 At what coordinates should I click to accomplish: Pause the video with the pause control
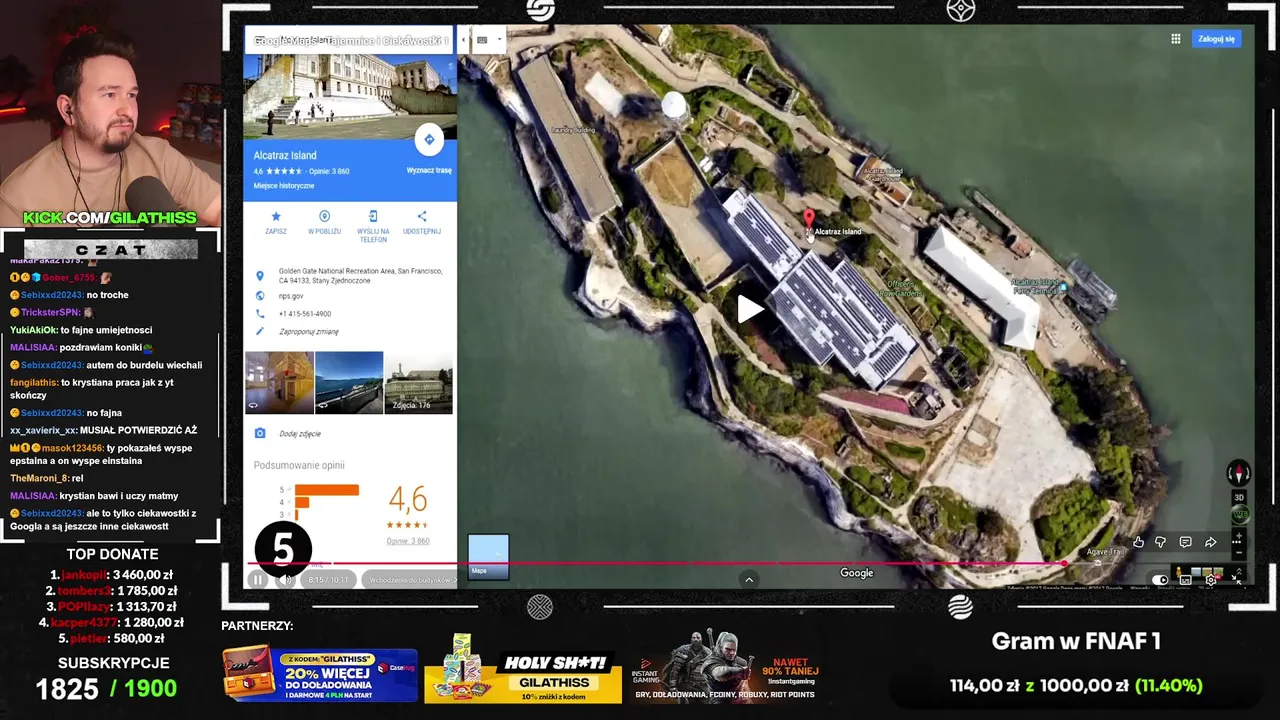(258, 579)
